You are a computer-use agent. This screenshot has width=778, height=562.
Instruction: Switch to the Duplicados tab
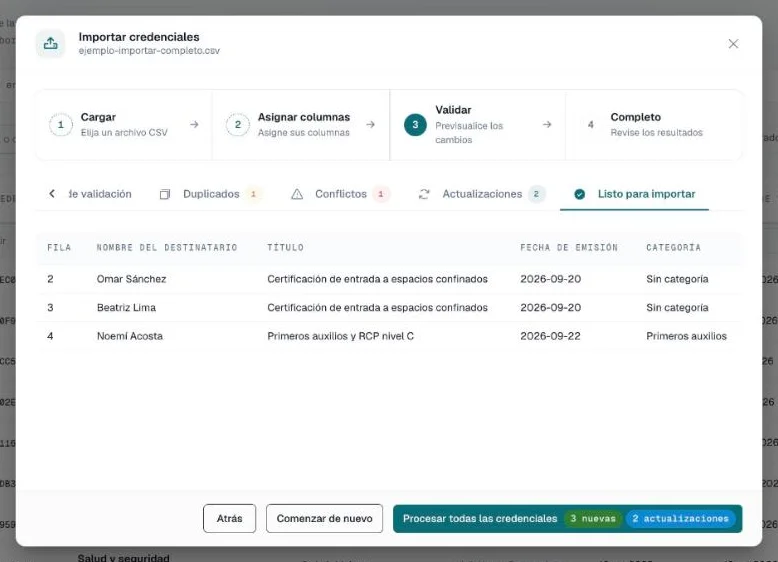click(x=210, y=194)
